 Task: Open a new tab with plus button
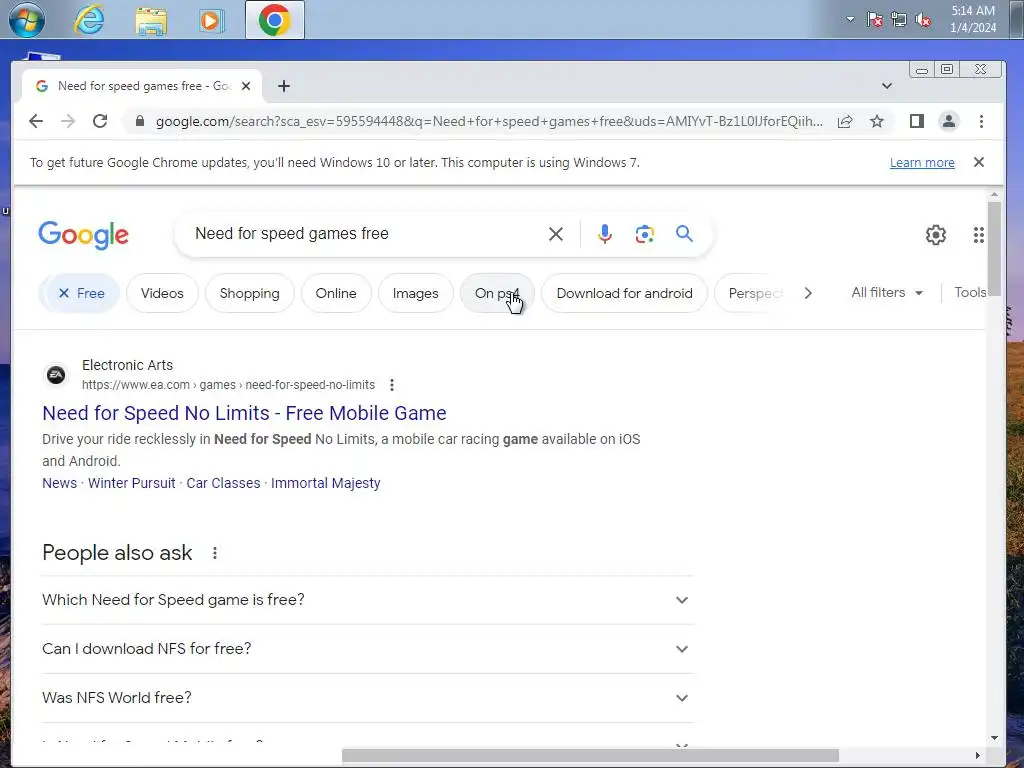point(283,86)
